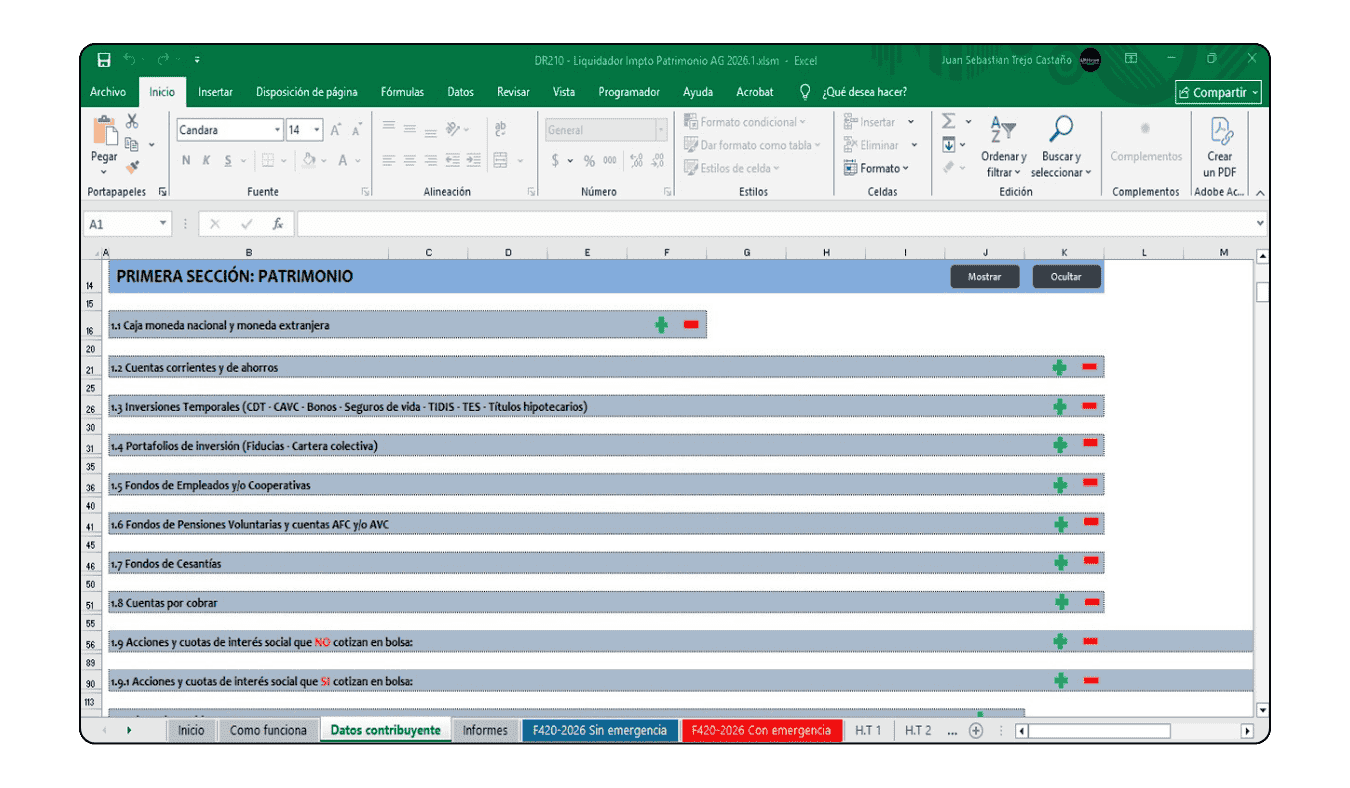Switch to F420-2026 Con emergencia sheet
Viewport: 1350px width, 788px height.
(761, 730)
